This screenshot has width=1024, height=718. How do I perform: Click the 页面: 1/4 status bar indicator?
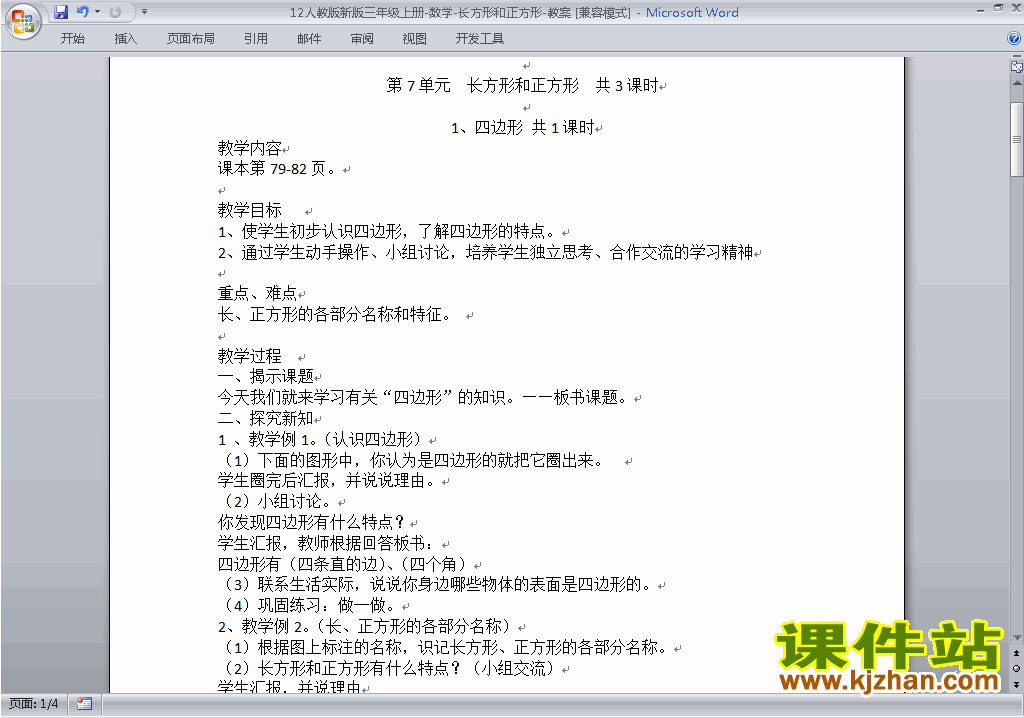pos(33,704)
